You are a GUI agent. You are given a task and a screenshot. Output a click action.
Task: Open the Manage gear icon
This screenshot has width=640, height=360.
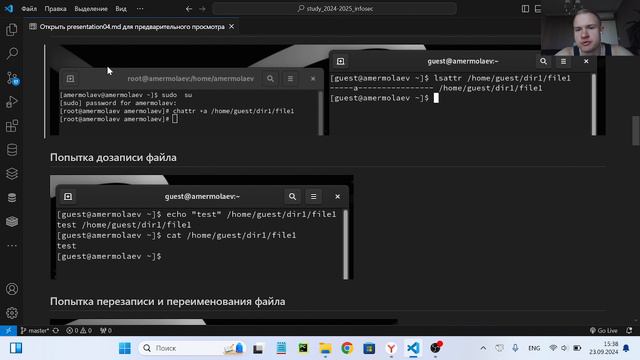click(12, 313)
